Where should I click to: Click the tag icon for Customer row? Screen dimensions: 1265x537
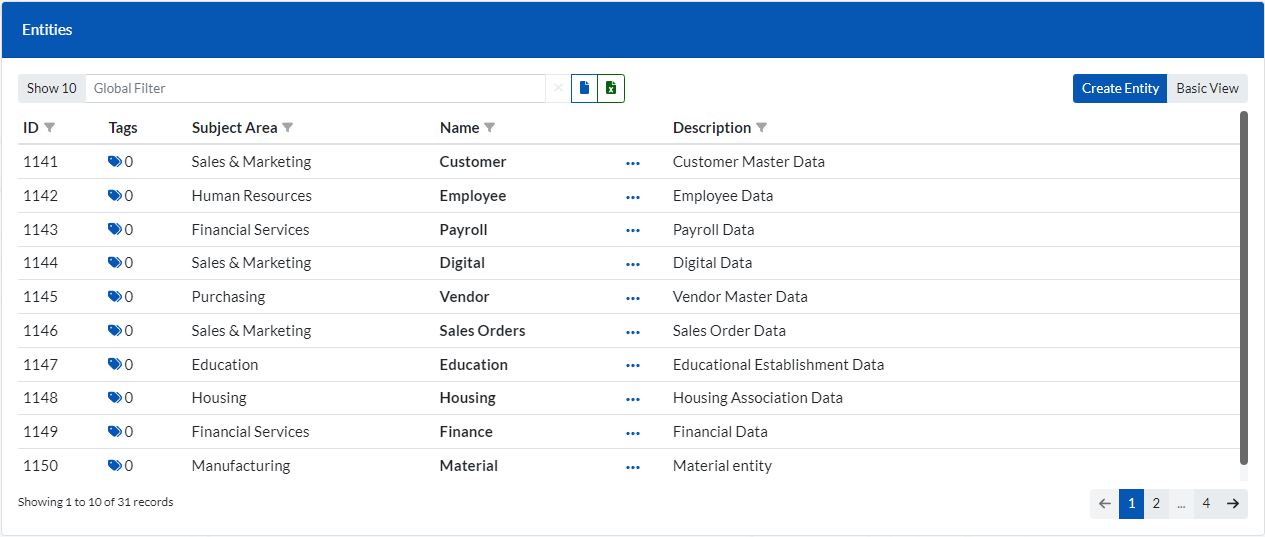click(115, 162)
